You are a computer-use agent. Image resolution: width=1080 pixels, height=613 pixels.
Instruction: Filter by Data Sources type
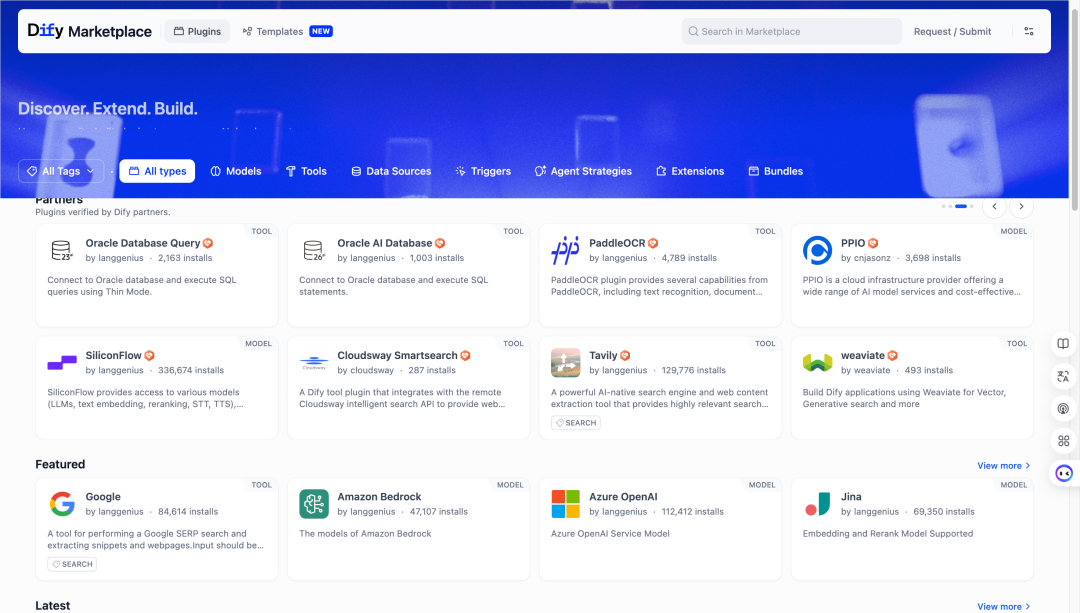(391, 171)
